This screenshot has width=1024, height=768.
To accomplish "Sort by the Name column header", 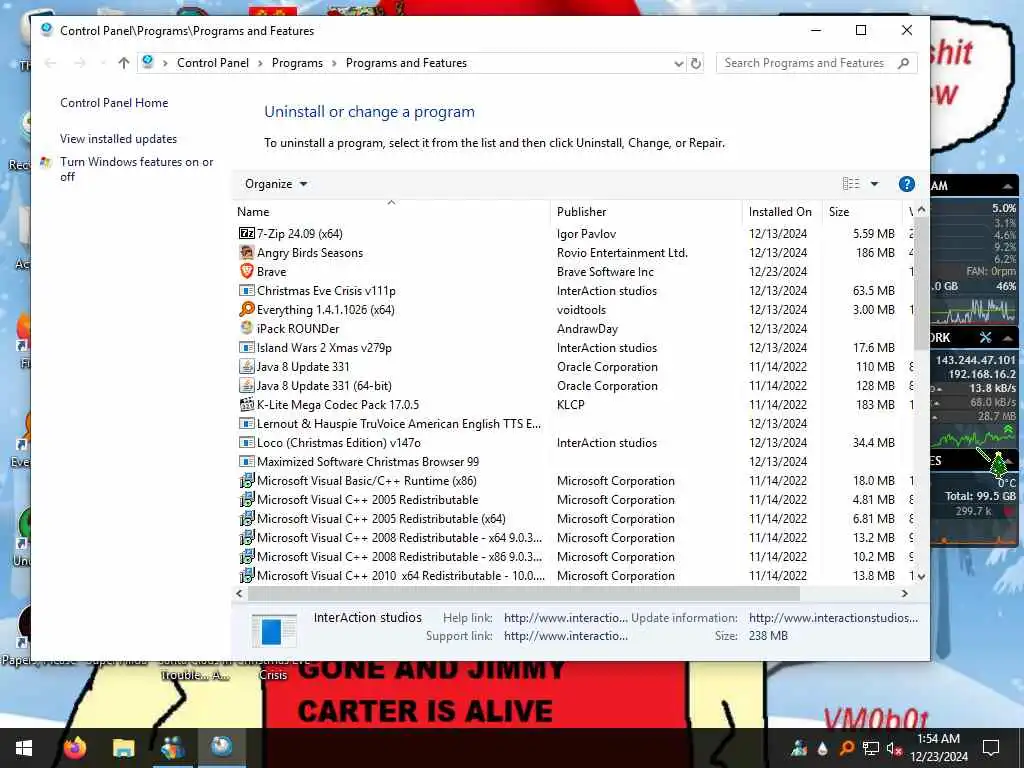I will (391, 212).
